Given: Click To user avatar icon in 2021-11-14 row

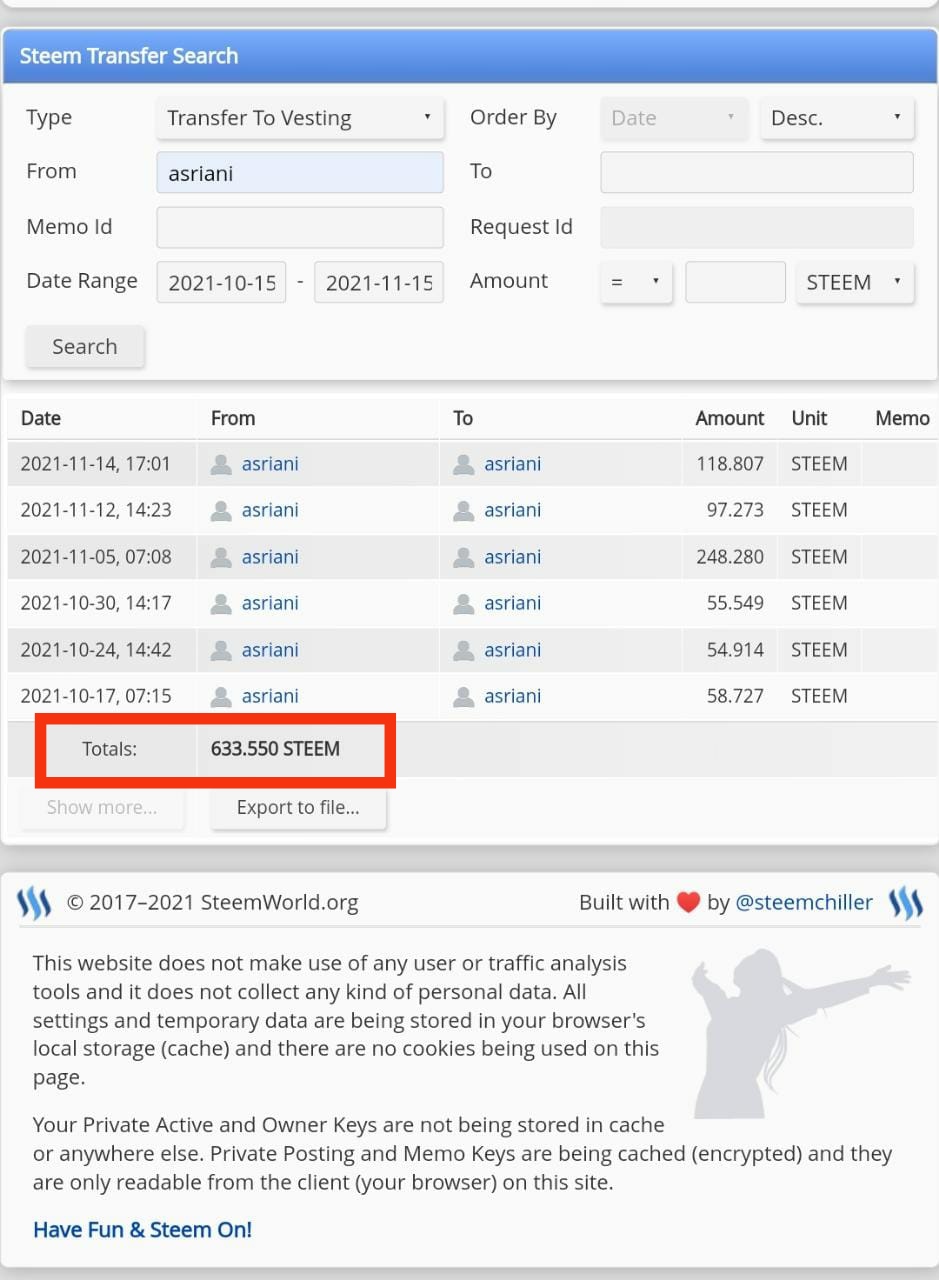Looking at the screenshot, I should [x=464, y=464].
